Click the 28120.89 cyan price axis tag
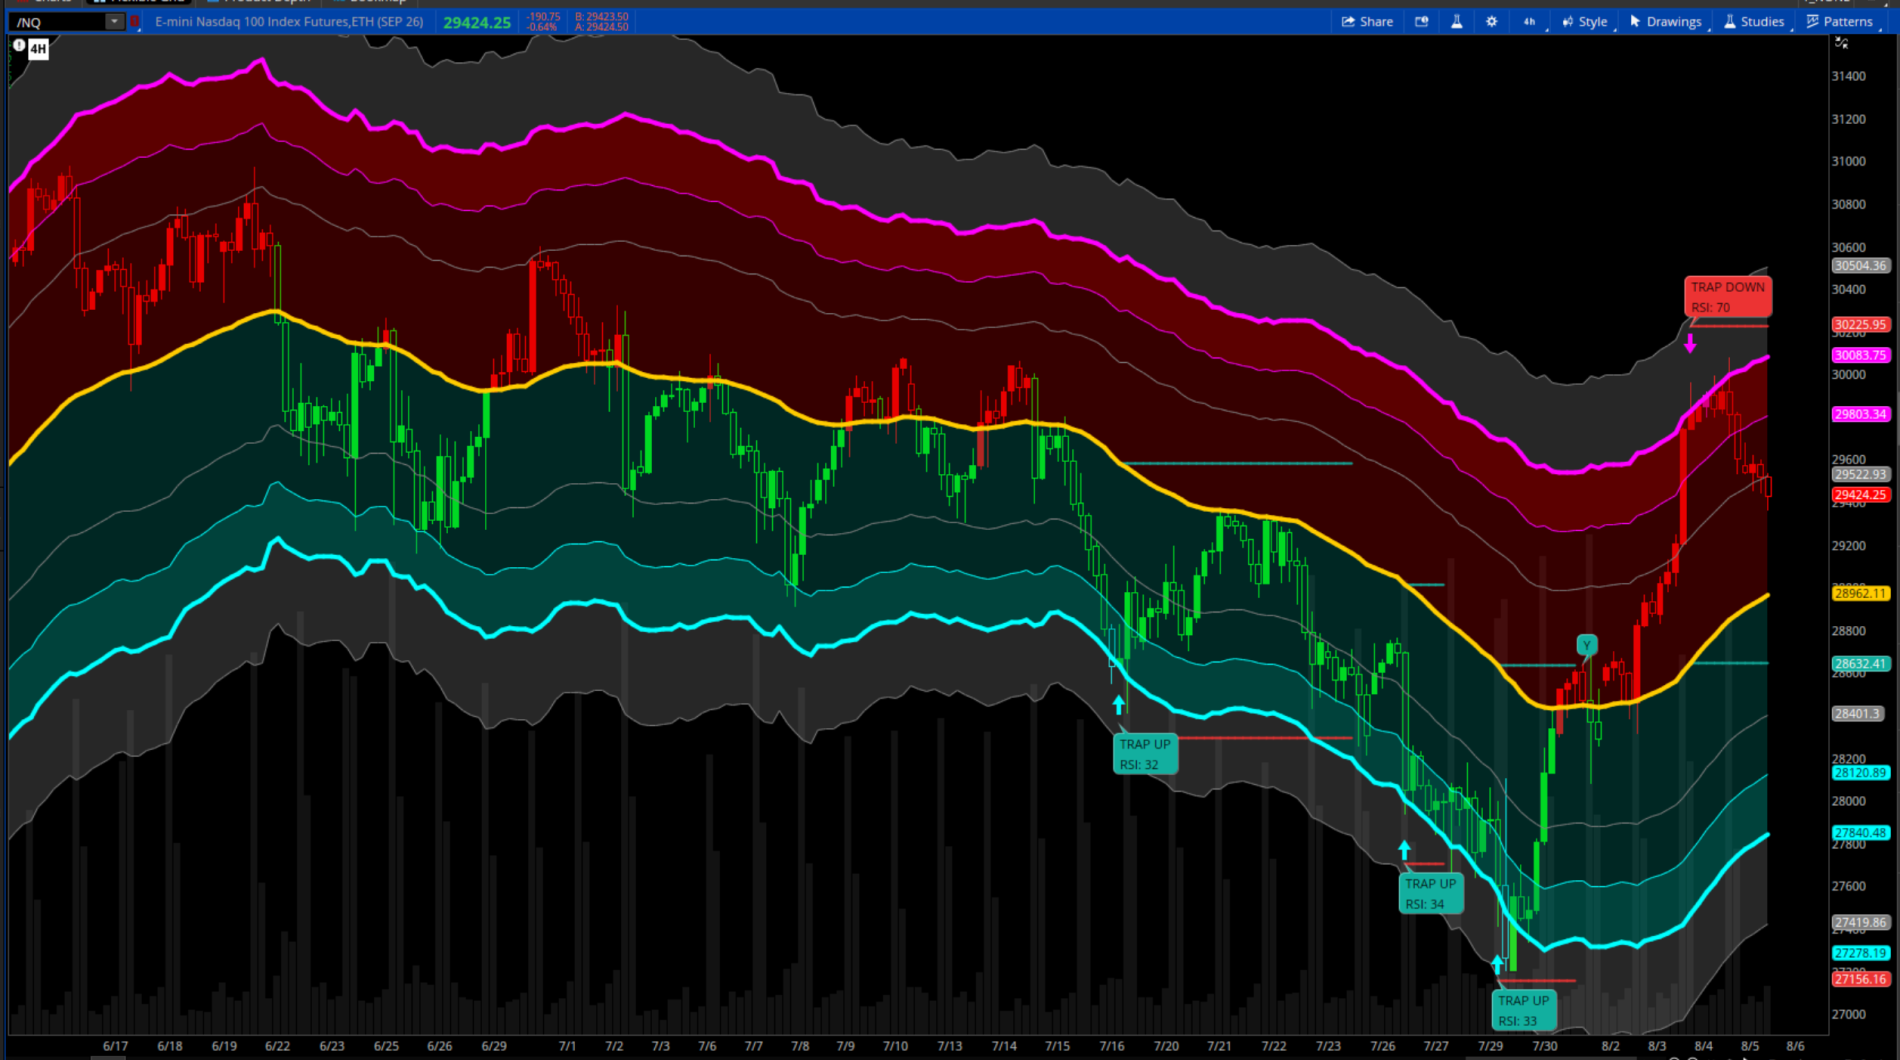The image size is (1900, 1060). click(1860, 773)
